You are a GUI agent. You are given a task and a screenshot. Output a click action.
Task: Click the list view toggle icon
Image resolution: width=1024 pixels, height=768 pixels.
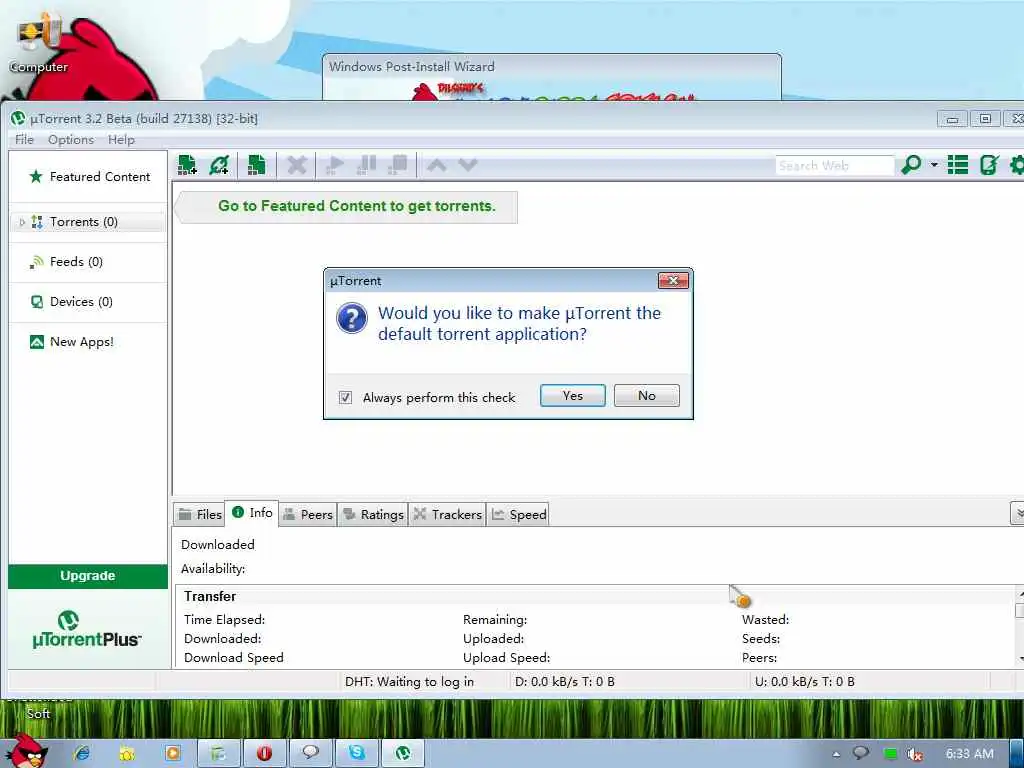coord(957,165)
